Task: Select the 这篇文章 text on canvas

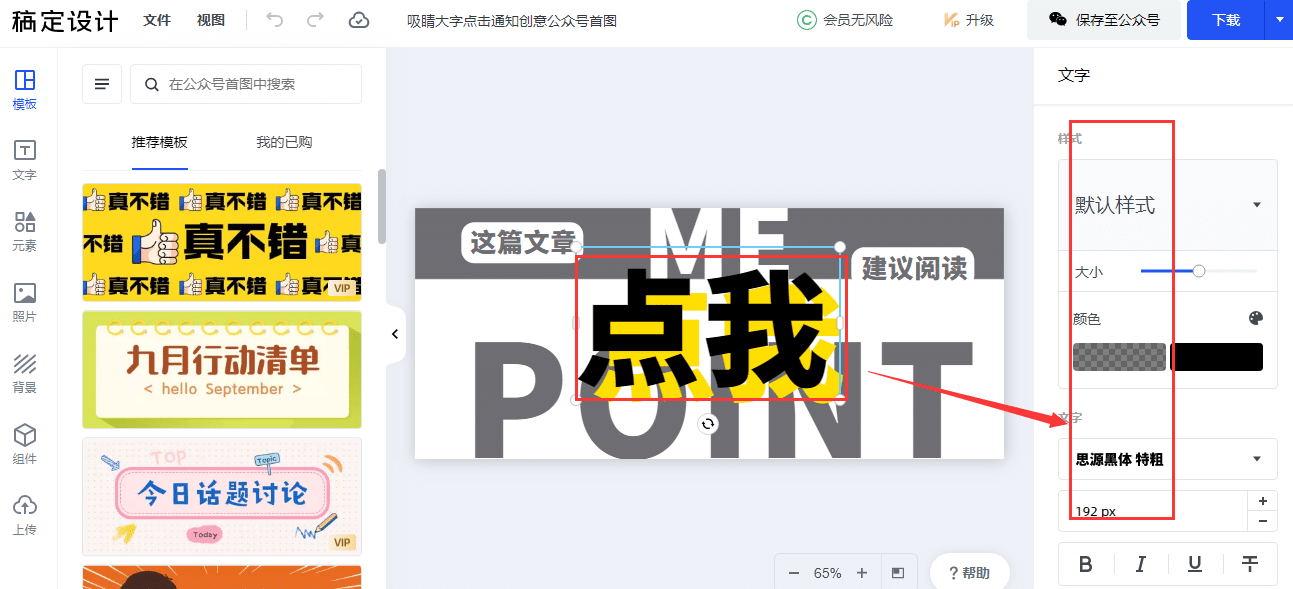Action: point(522,242)
